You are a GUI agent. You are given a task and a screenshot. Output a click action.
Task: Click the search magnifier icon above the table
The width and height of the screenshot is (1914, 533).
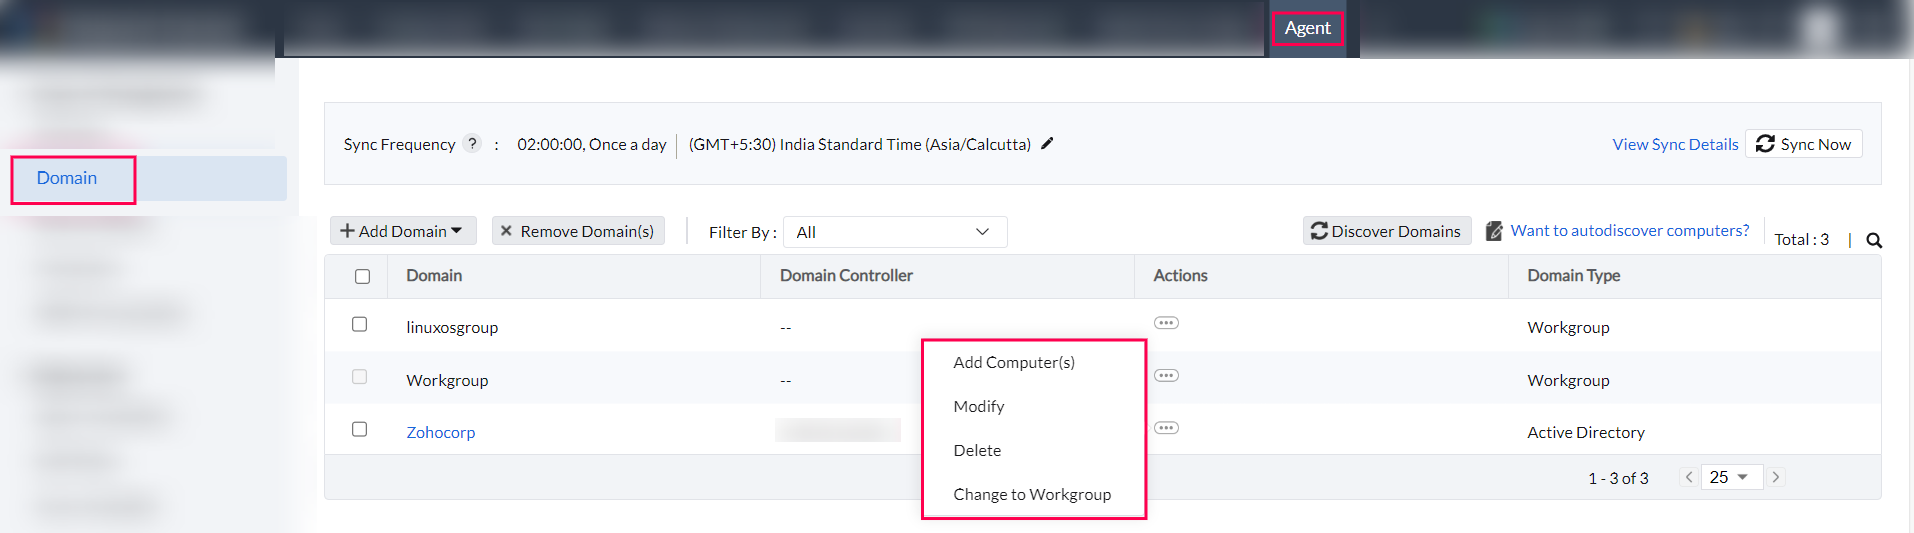pyautogui.click(x=1874, y=240)
